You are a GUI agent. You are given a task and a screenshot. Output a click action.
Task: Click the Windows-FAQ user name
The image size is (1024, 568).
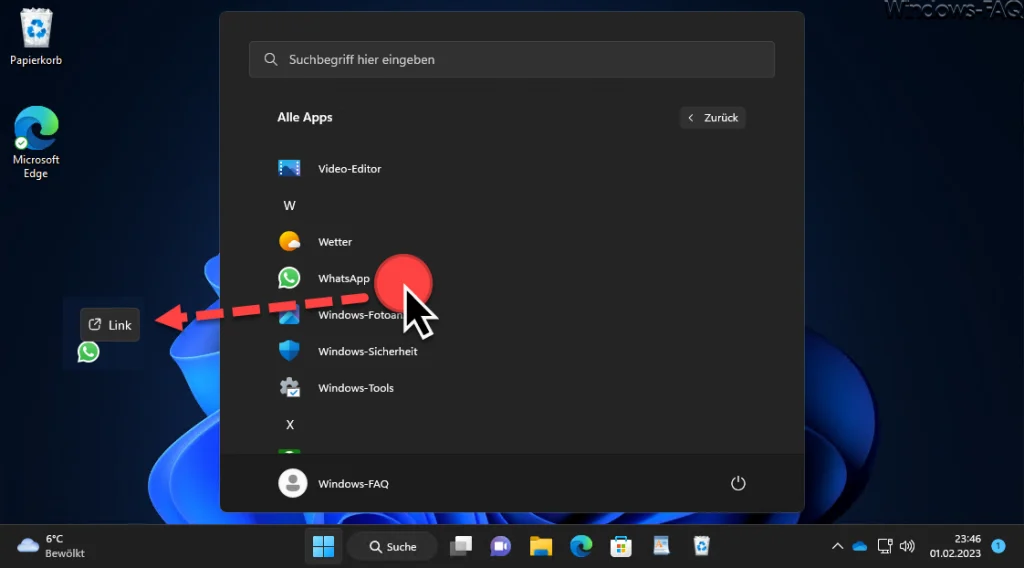coord(353,484)
